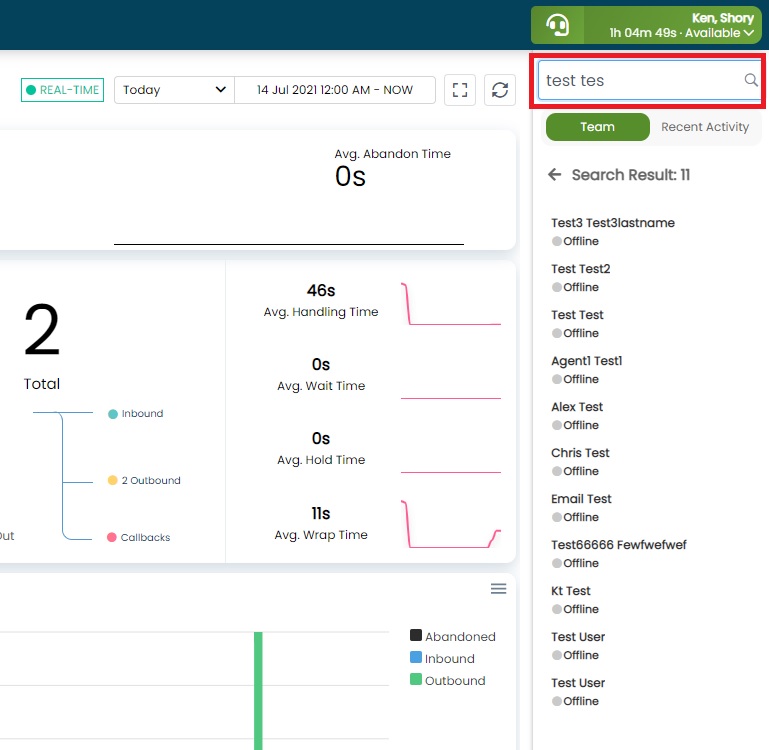Select agent Kt Test
This screenshot has height=750, width=769.
tap(570, 591)
